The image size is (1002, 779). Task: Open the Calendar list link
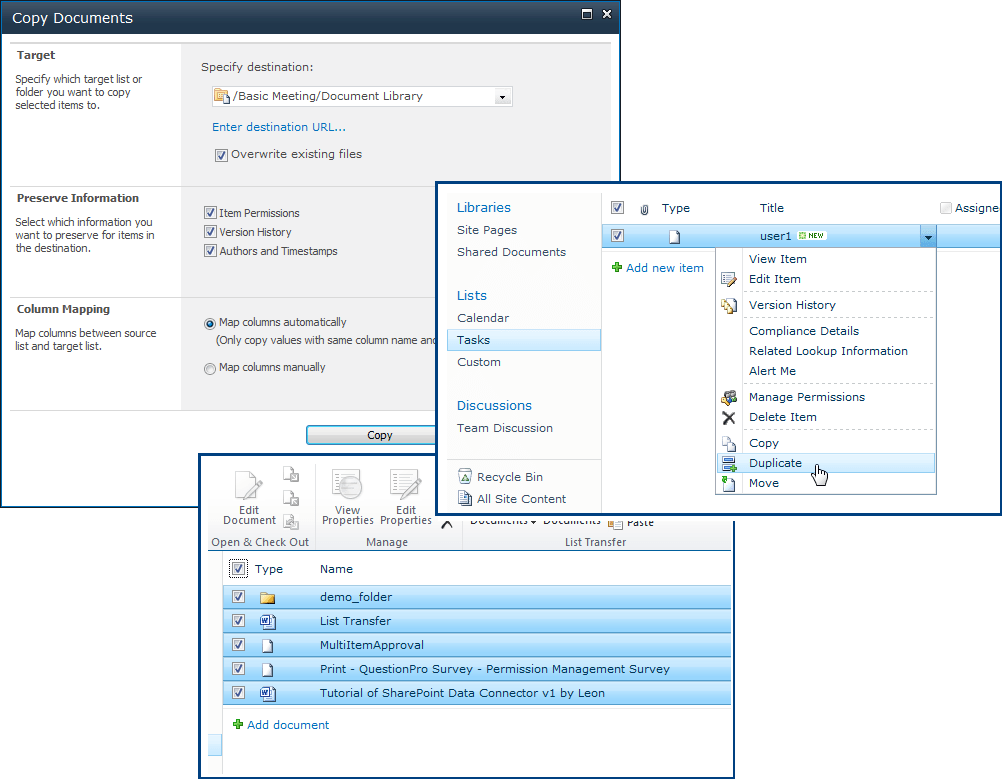pos(483,318)
